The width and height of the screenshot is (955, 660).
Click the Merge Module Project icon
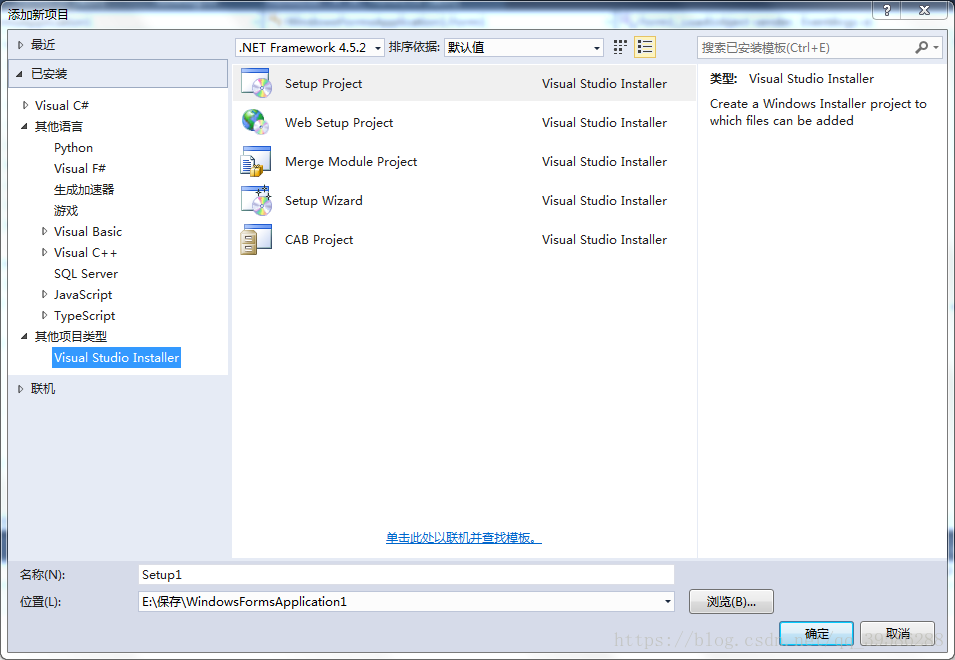[x=256, y=161]
